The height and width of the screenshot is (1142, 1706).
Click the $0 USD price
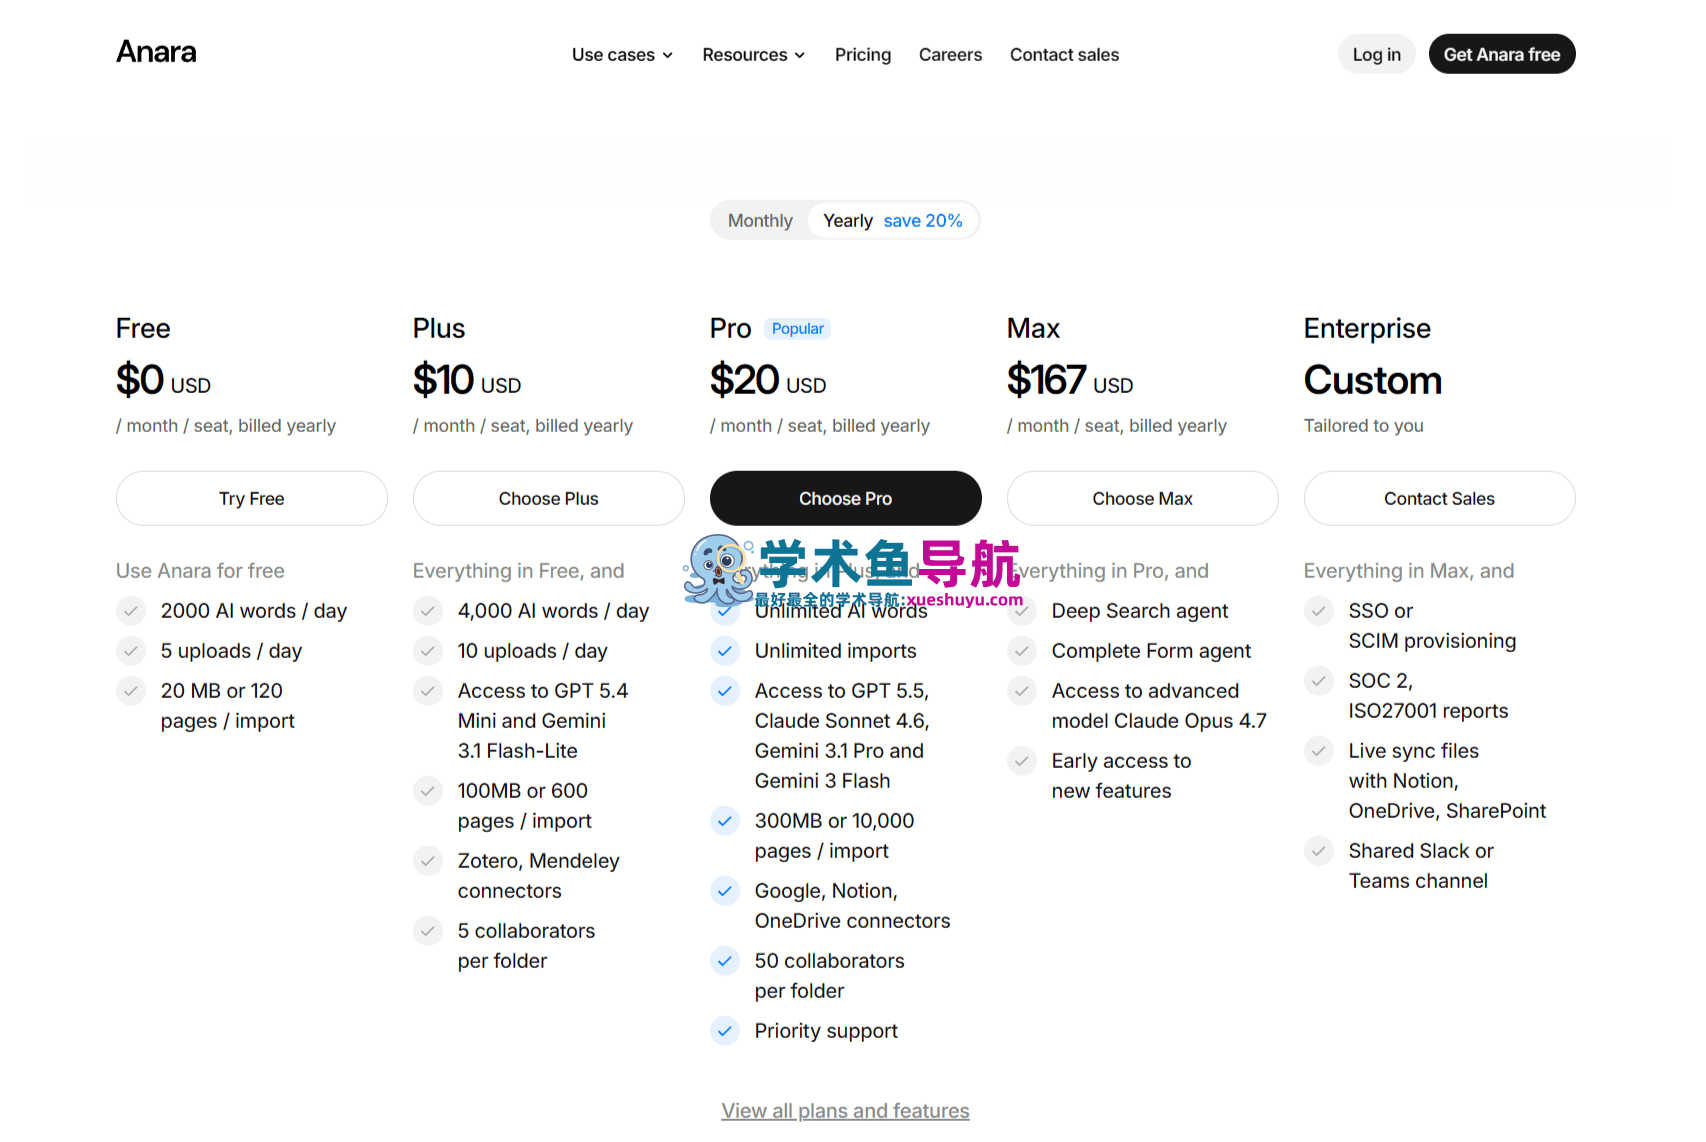(164, 381)
